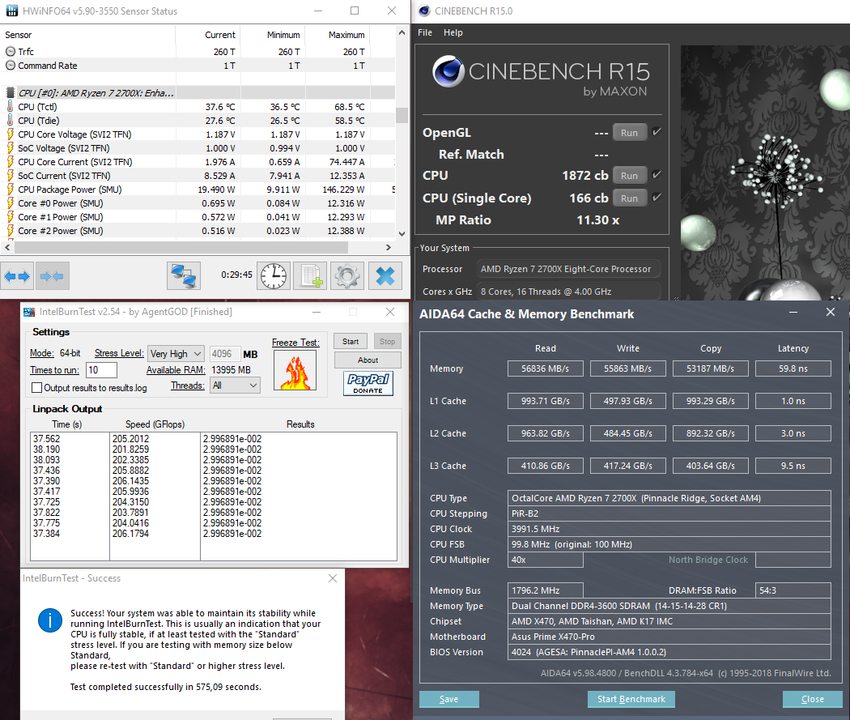Screen dimensions: 850x720
Task: Click the L3 Cache Write value 417.24 GB/s
Action: click(628, 466)
